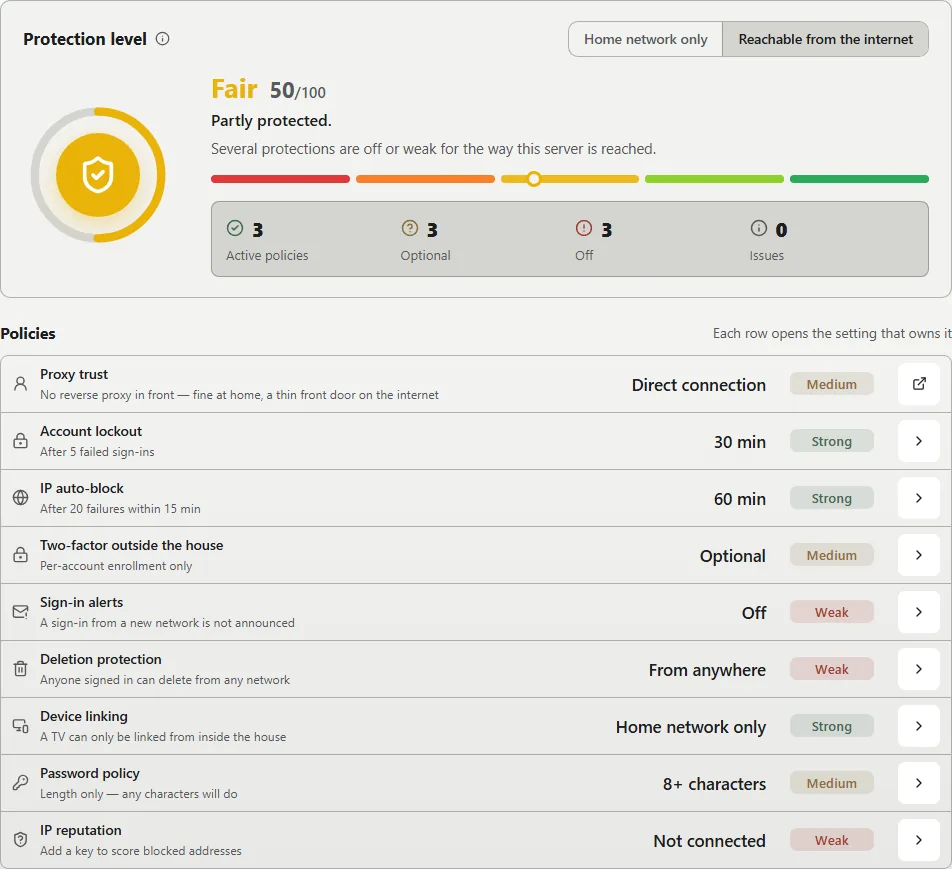
Task: Click the 8+ characters value
Action: [714, 784]
